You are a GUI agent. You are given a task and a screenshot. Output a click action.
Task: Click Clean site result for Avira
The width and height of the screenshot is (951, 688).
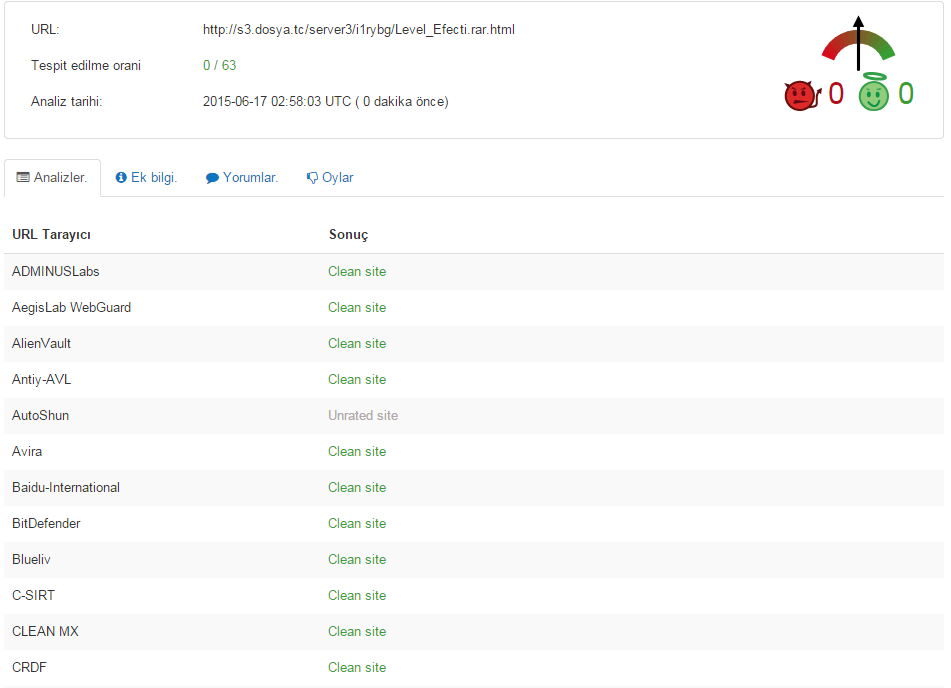click(x=357, y=451)
